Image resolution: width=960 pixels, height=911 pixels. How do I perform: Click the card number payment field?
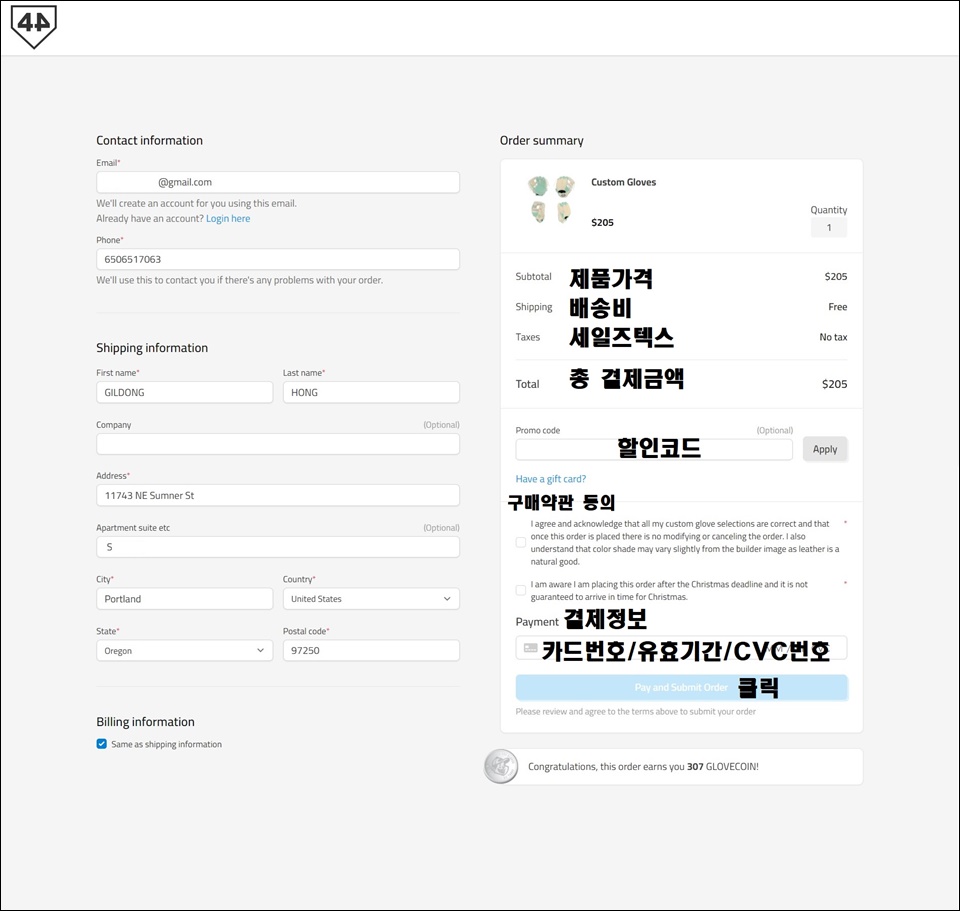(x=681, y=648)
